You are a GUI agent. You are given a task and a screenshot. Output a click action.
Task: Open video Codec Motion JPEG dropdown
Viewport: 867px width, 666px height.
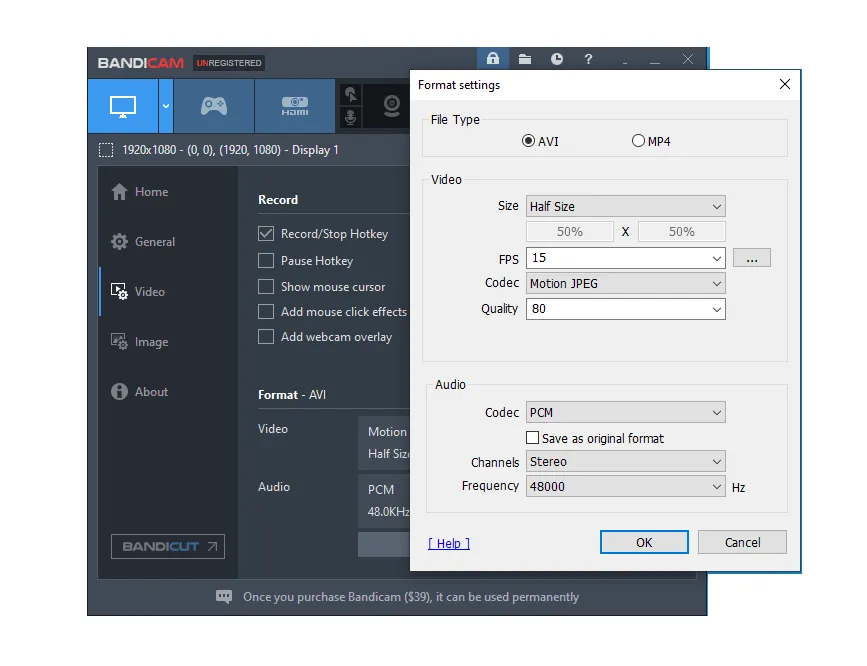(x=625, y=284)
